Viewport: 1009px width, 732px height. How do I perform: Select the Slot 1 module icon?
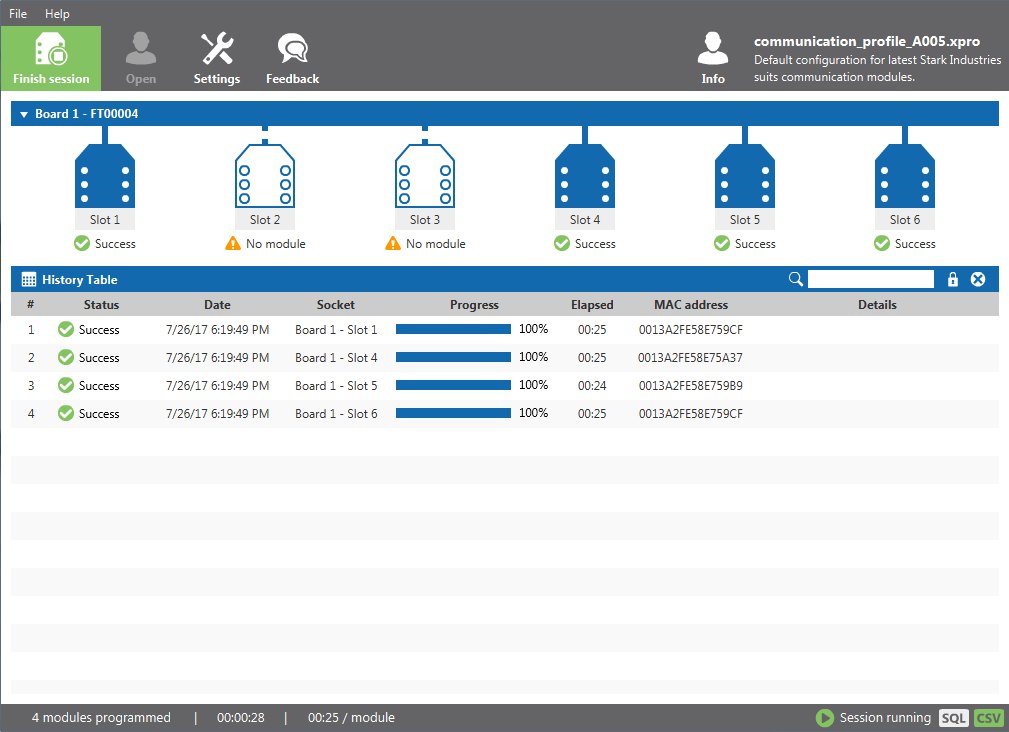(x=105, y=175)
